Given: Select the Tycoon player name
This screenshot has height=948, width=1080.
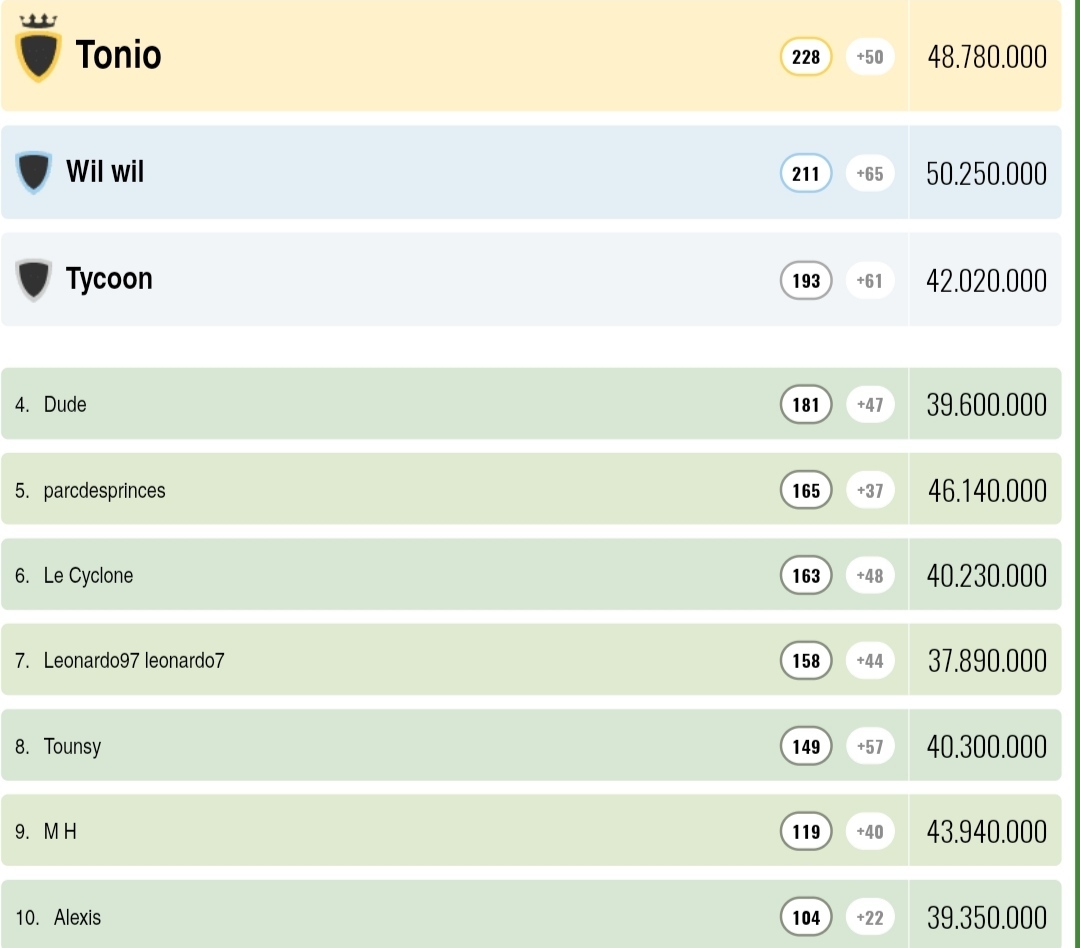Looking at the screenshot, I should click(109, 278).
